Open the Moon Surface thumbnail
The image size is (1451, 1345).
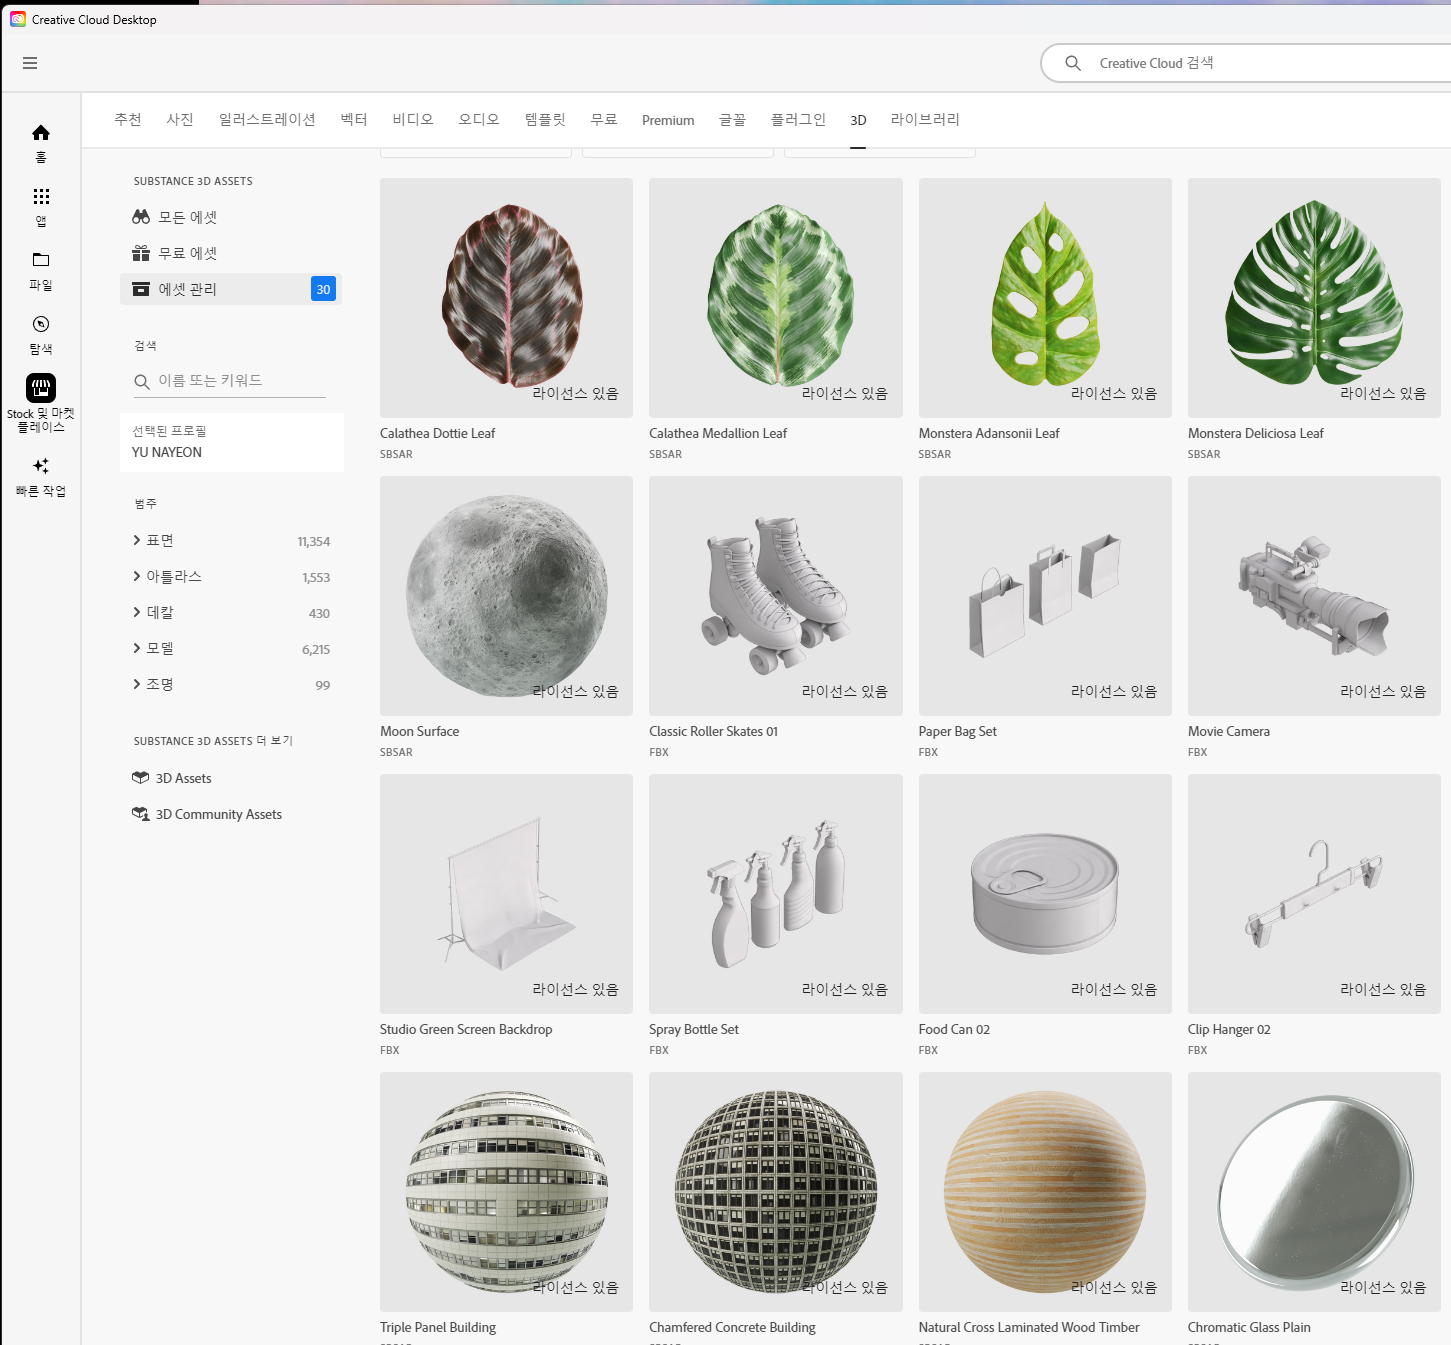coord(506,596)
